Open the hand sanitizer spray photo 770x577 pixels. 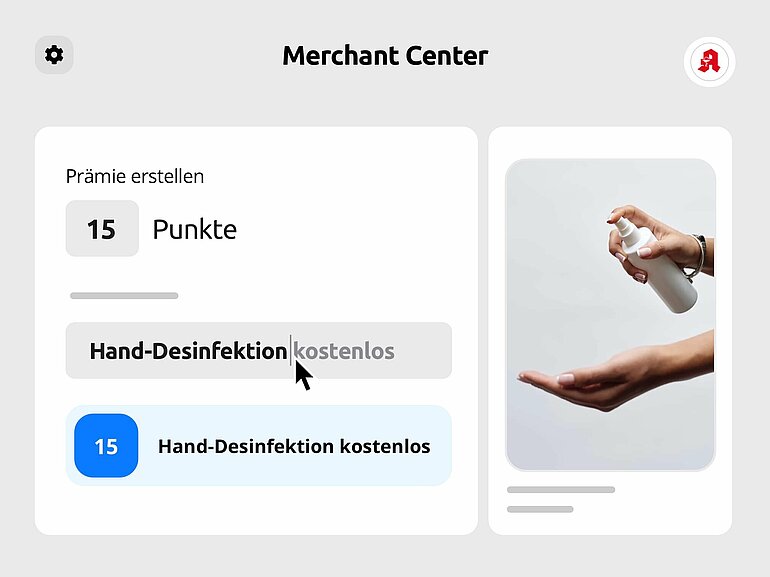pyautogui.click(x=610, y=315)
